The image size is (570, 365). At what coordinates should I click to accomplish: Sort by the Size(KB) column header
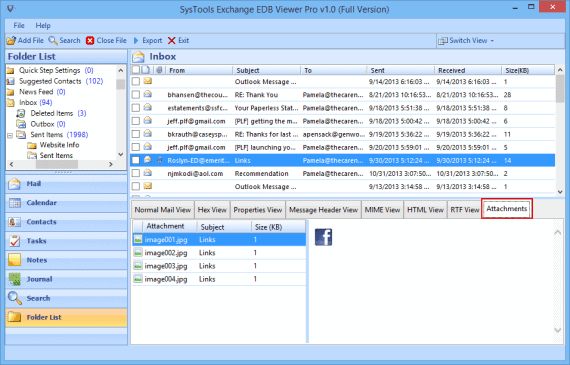coord(528,70)
